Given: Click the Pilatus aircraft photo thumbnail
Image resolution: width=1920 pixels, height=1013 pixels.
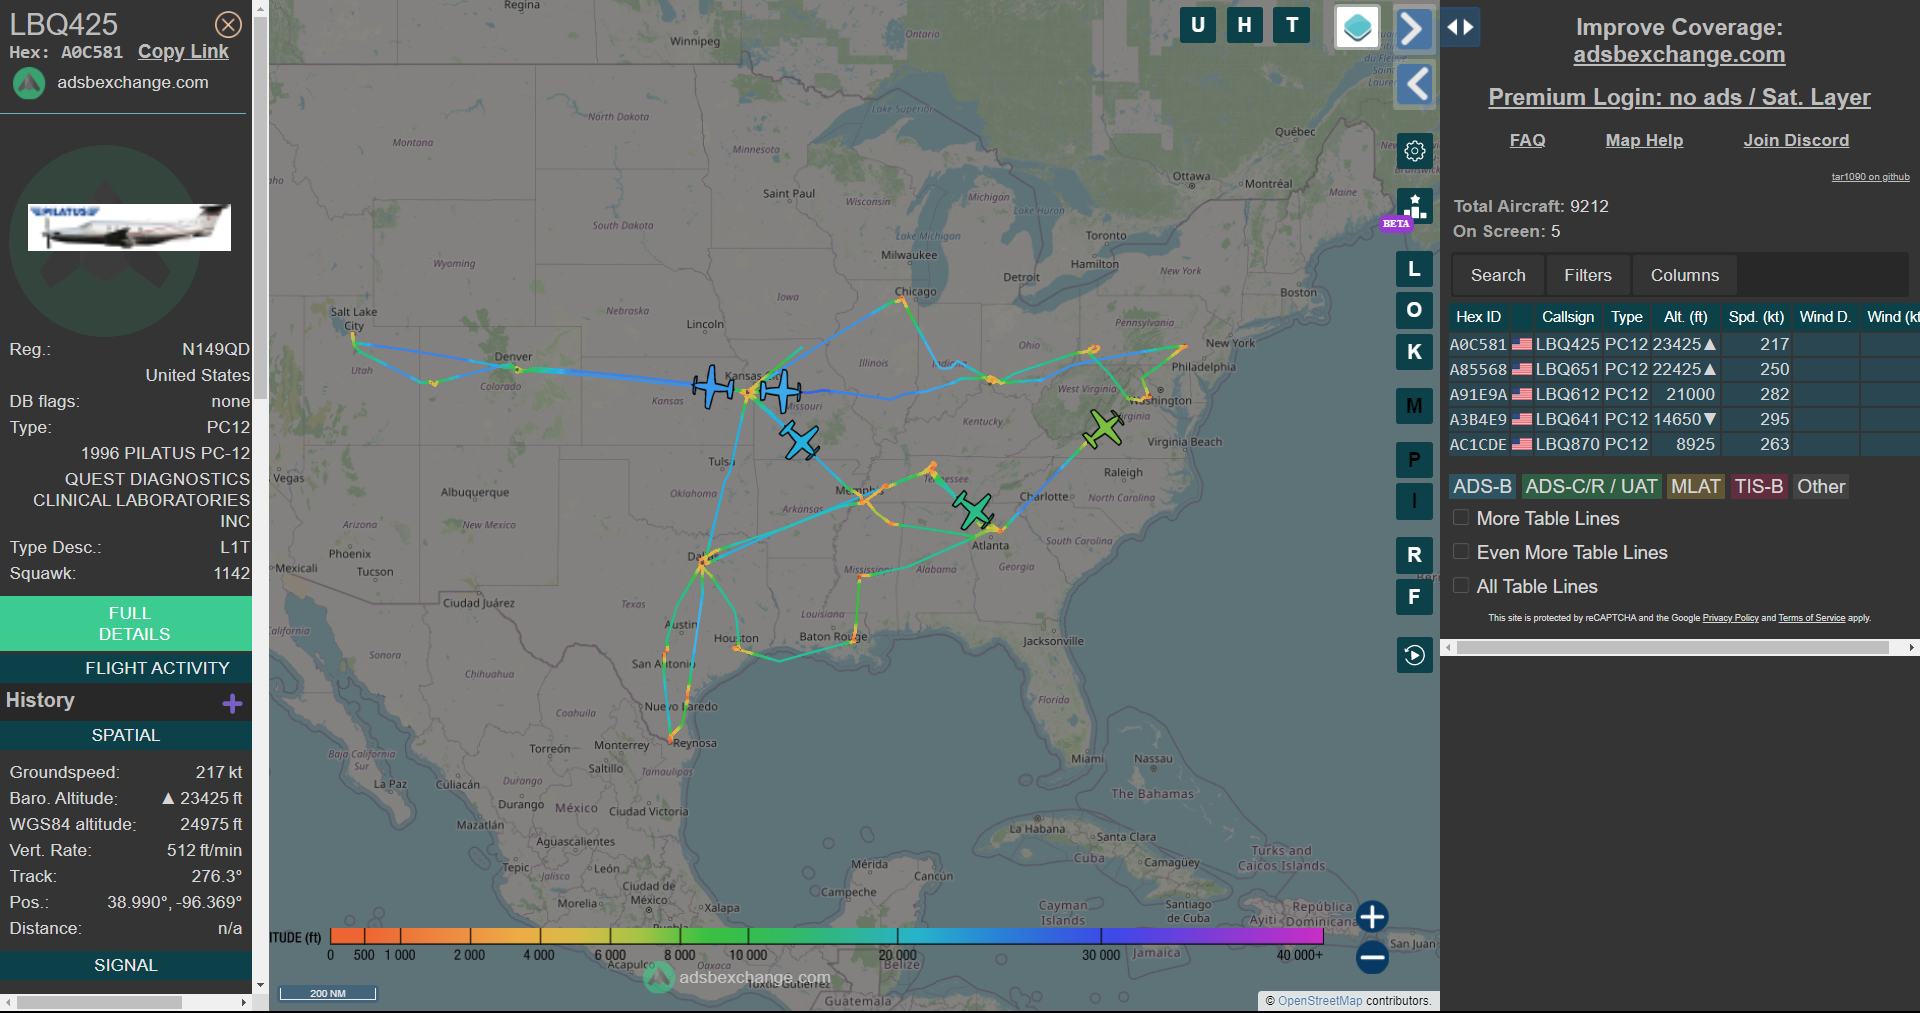Looking at the screenshot, I should point(129,227).
